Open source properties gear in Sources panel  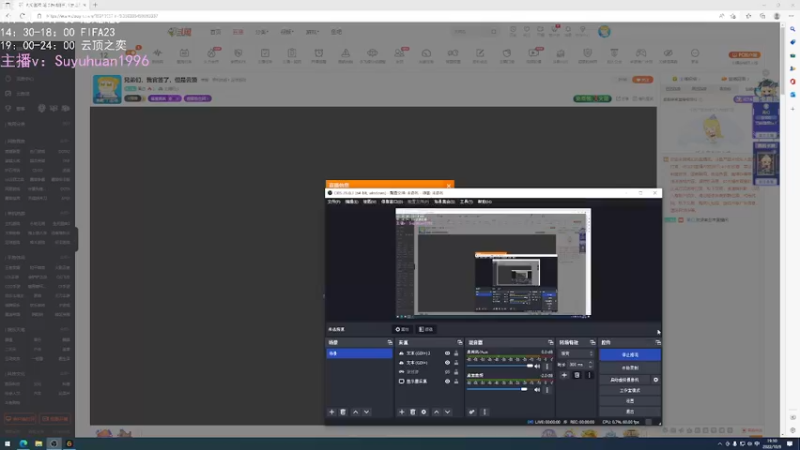424,412
